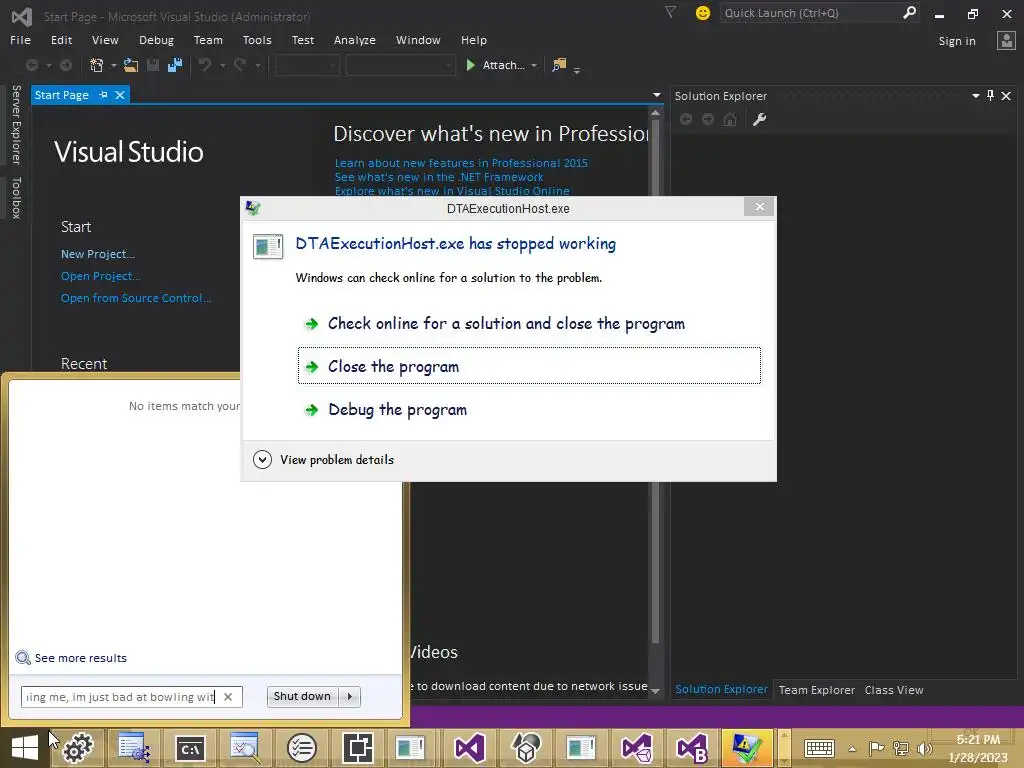Viewport: 1024px width, 768px height.
Task: Click the checklist taskbar icon
Action: click(x=302, y=748)
